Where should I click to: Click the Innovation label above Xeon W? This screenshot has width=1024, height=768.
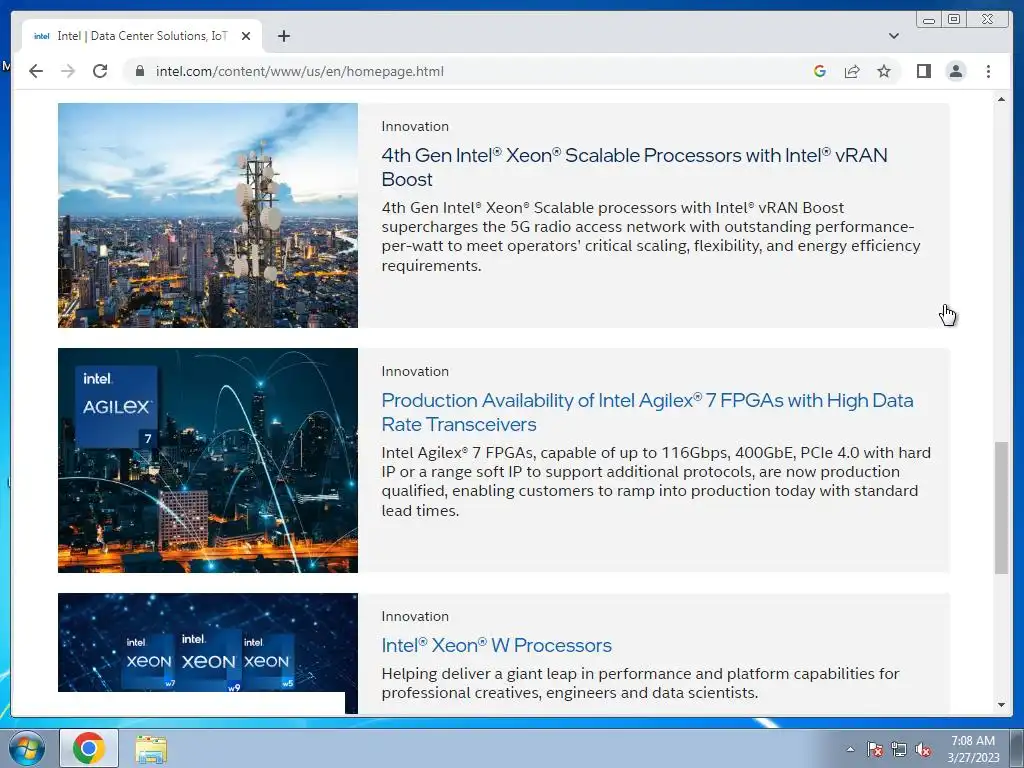click(415, 616)
